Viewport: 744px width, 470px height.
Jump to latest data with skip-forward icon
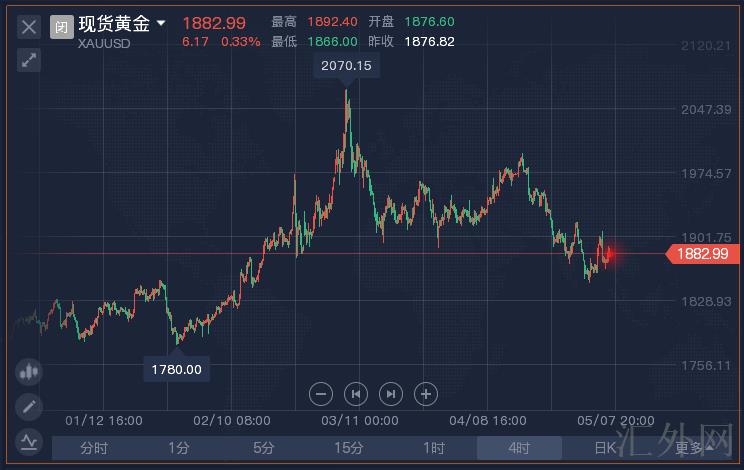[391, 394]
